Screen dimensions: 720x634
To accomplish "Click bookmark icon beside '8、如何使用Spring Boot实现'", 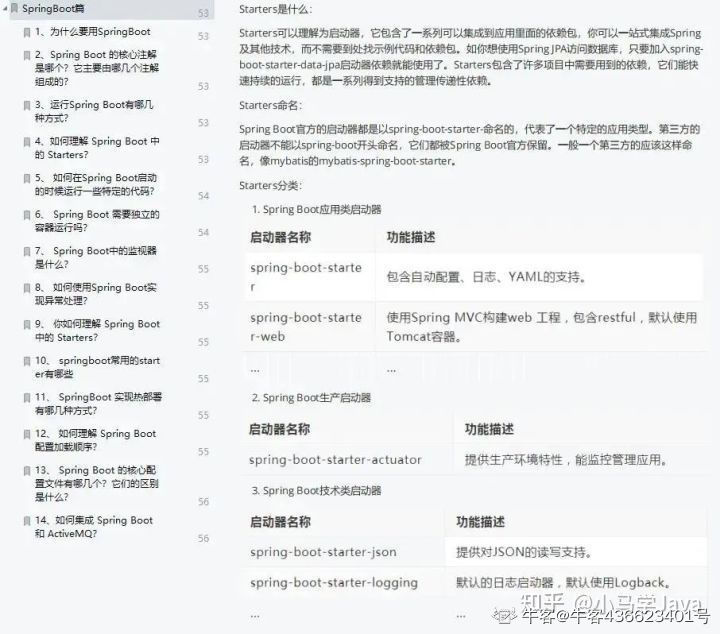I will 27,288.
